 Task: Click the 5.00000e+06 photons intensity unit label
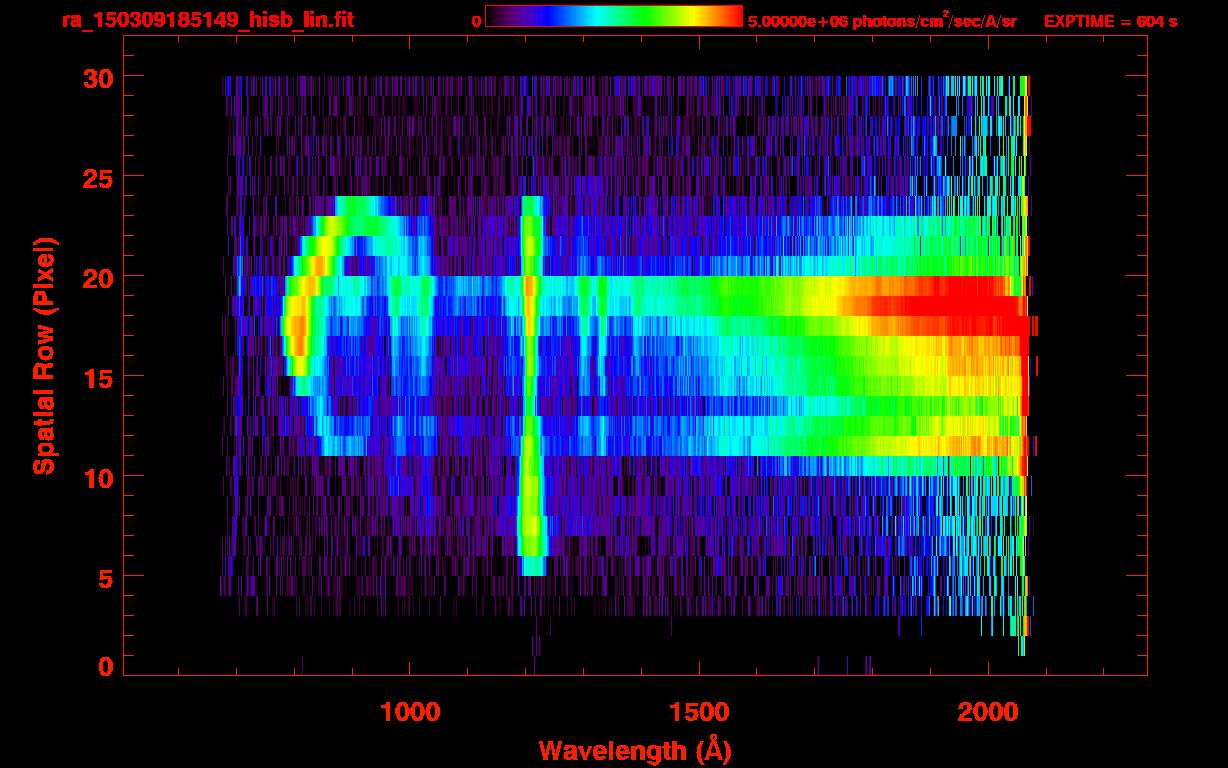tap(882, 21)
